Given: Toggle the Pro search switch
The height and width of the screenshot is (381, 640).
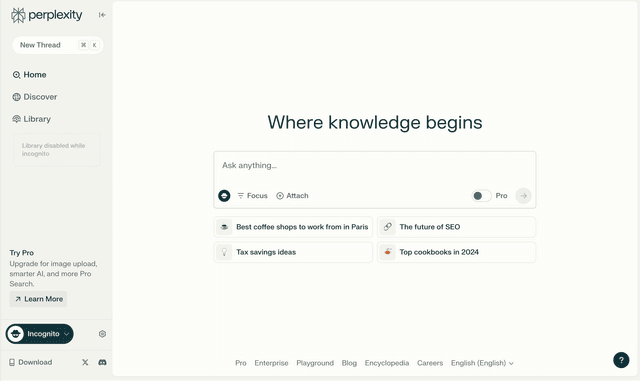Looking at the screenshot, I should (x=481, y=196).
